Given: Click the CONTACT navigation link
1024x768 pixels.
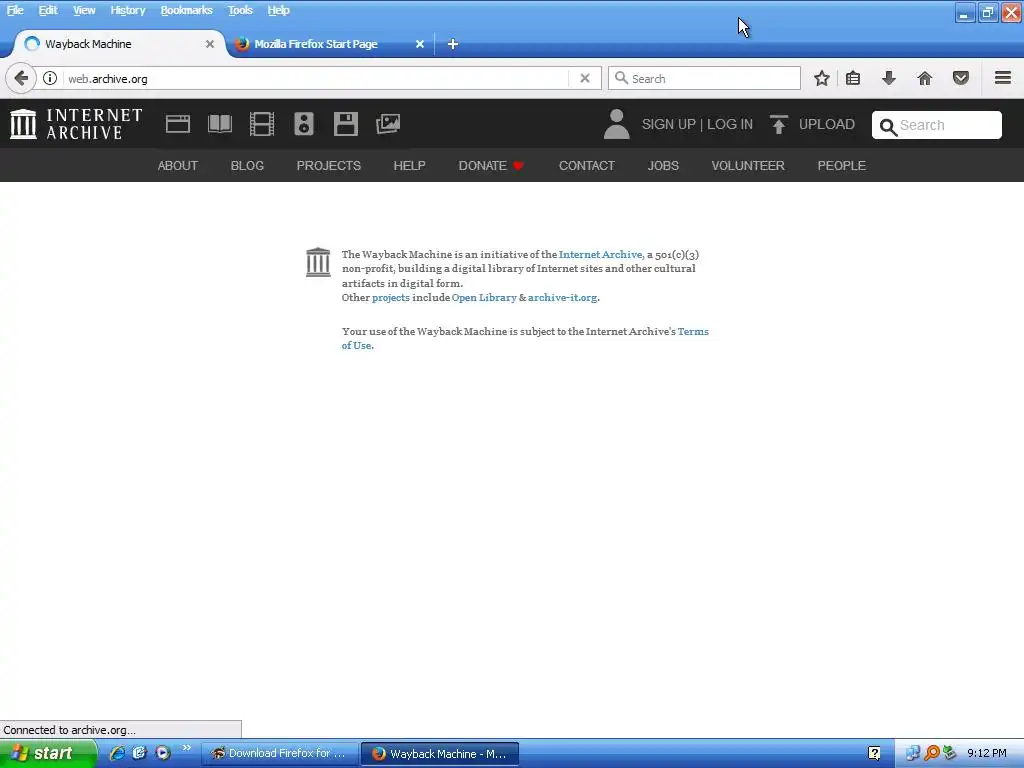Looking at the screenshot, I should pos(586,166).
